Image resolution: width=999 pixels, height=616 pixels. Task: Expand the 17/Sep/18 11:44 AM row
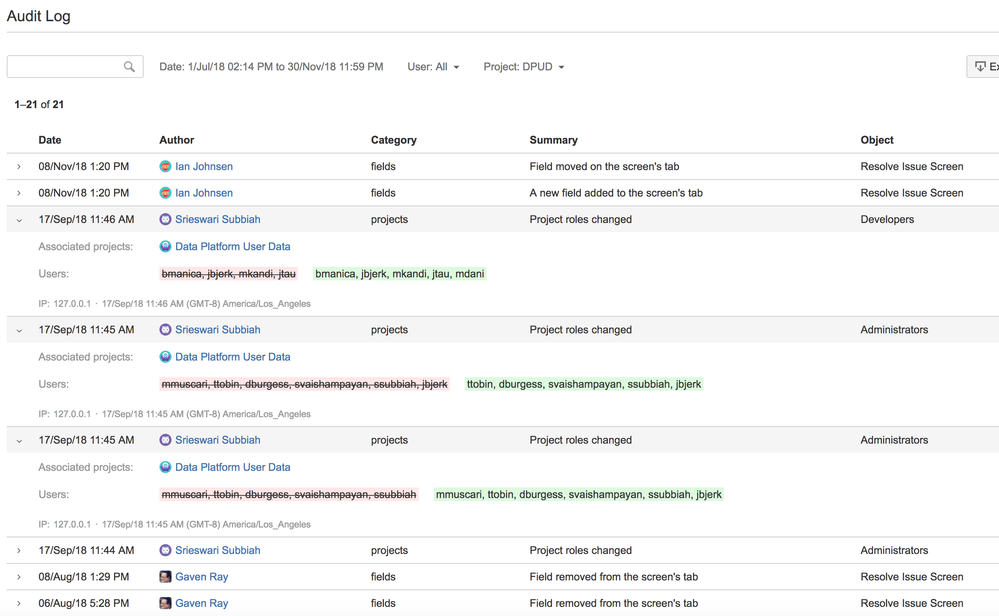(x=18, y=550)
